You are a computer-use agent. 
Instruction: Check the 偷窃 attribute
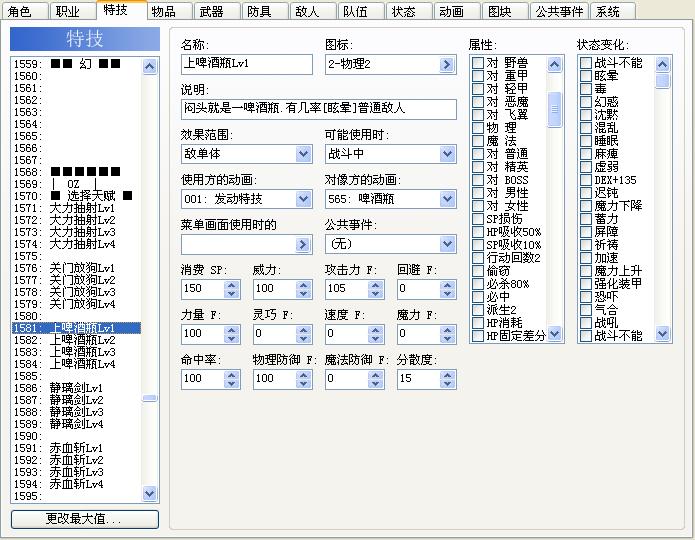(x=477, y=271)
